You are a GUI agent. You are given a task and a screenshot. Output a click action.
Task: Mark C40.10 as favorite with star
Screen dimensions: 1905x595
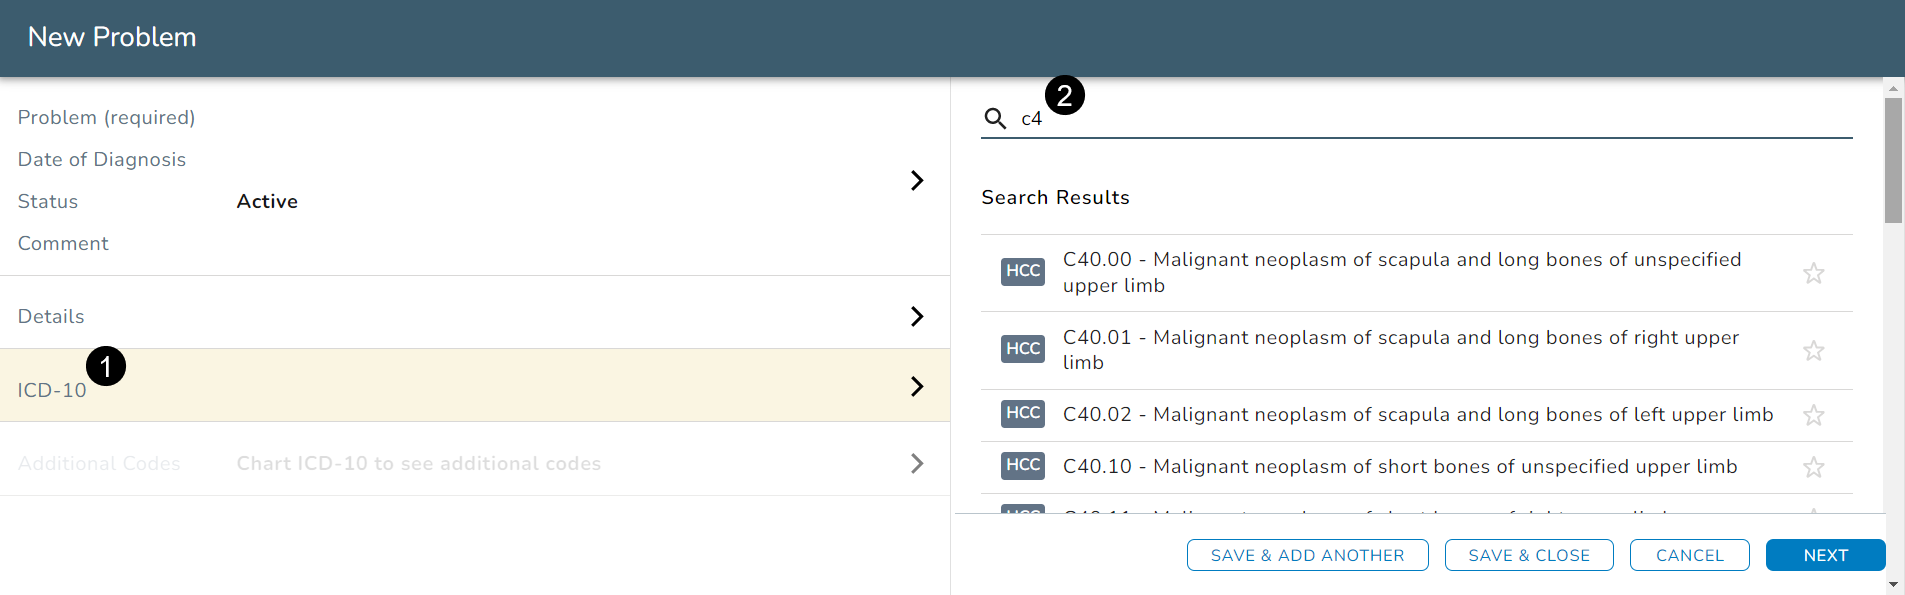point(1813,467)
